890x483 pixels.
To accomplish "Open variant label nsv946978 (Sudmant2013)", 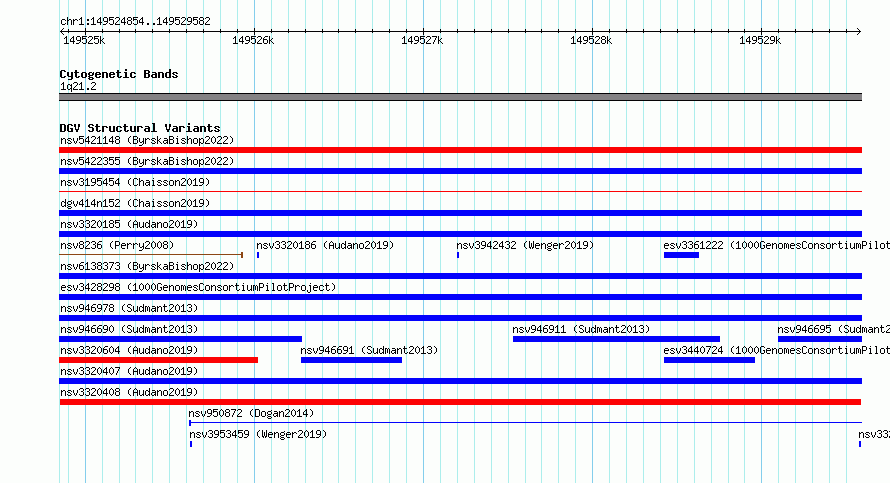I will tap(129, 308).
